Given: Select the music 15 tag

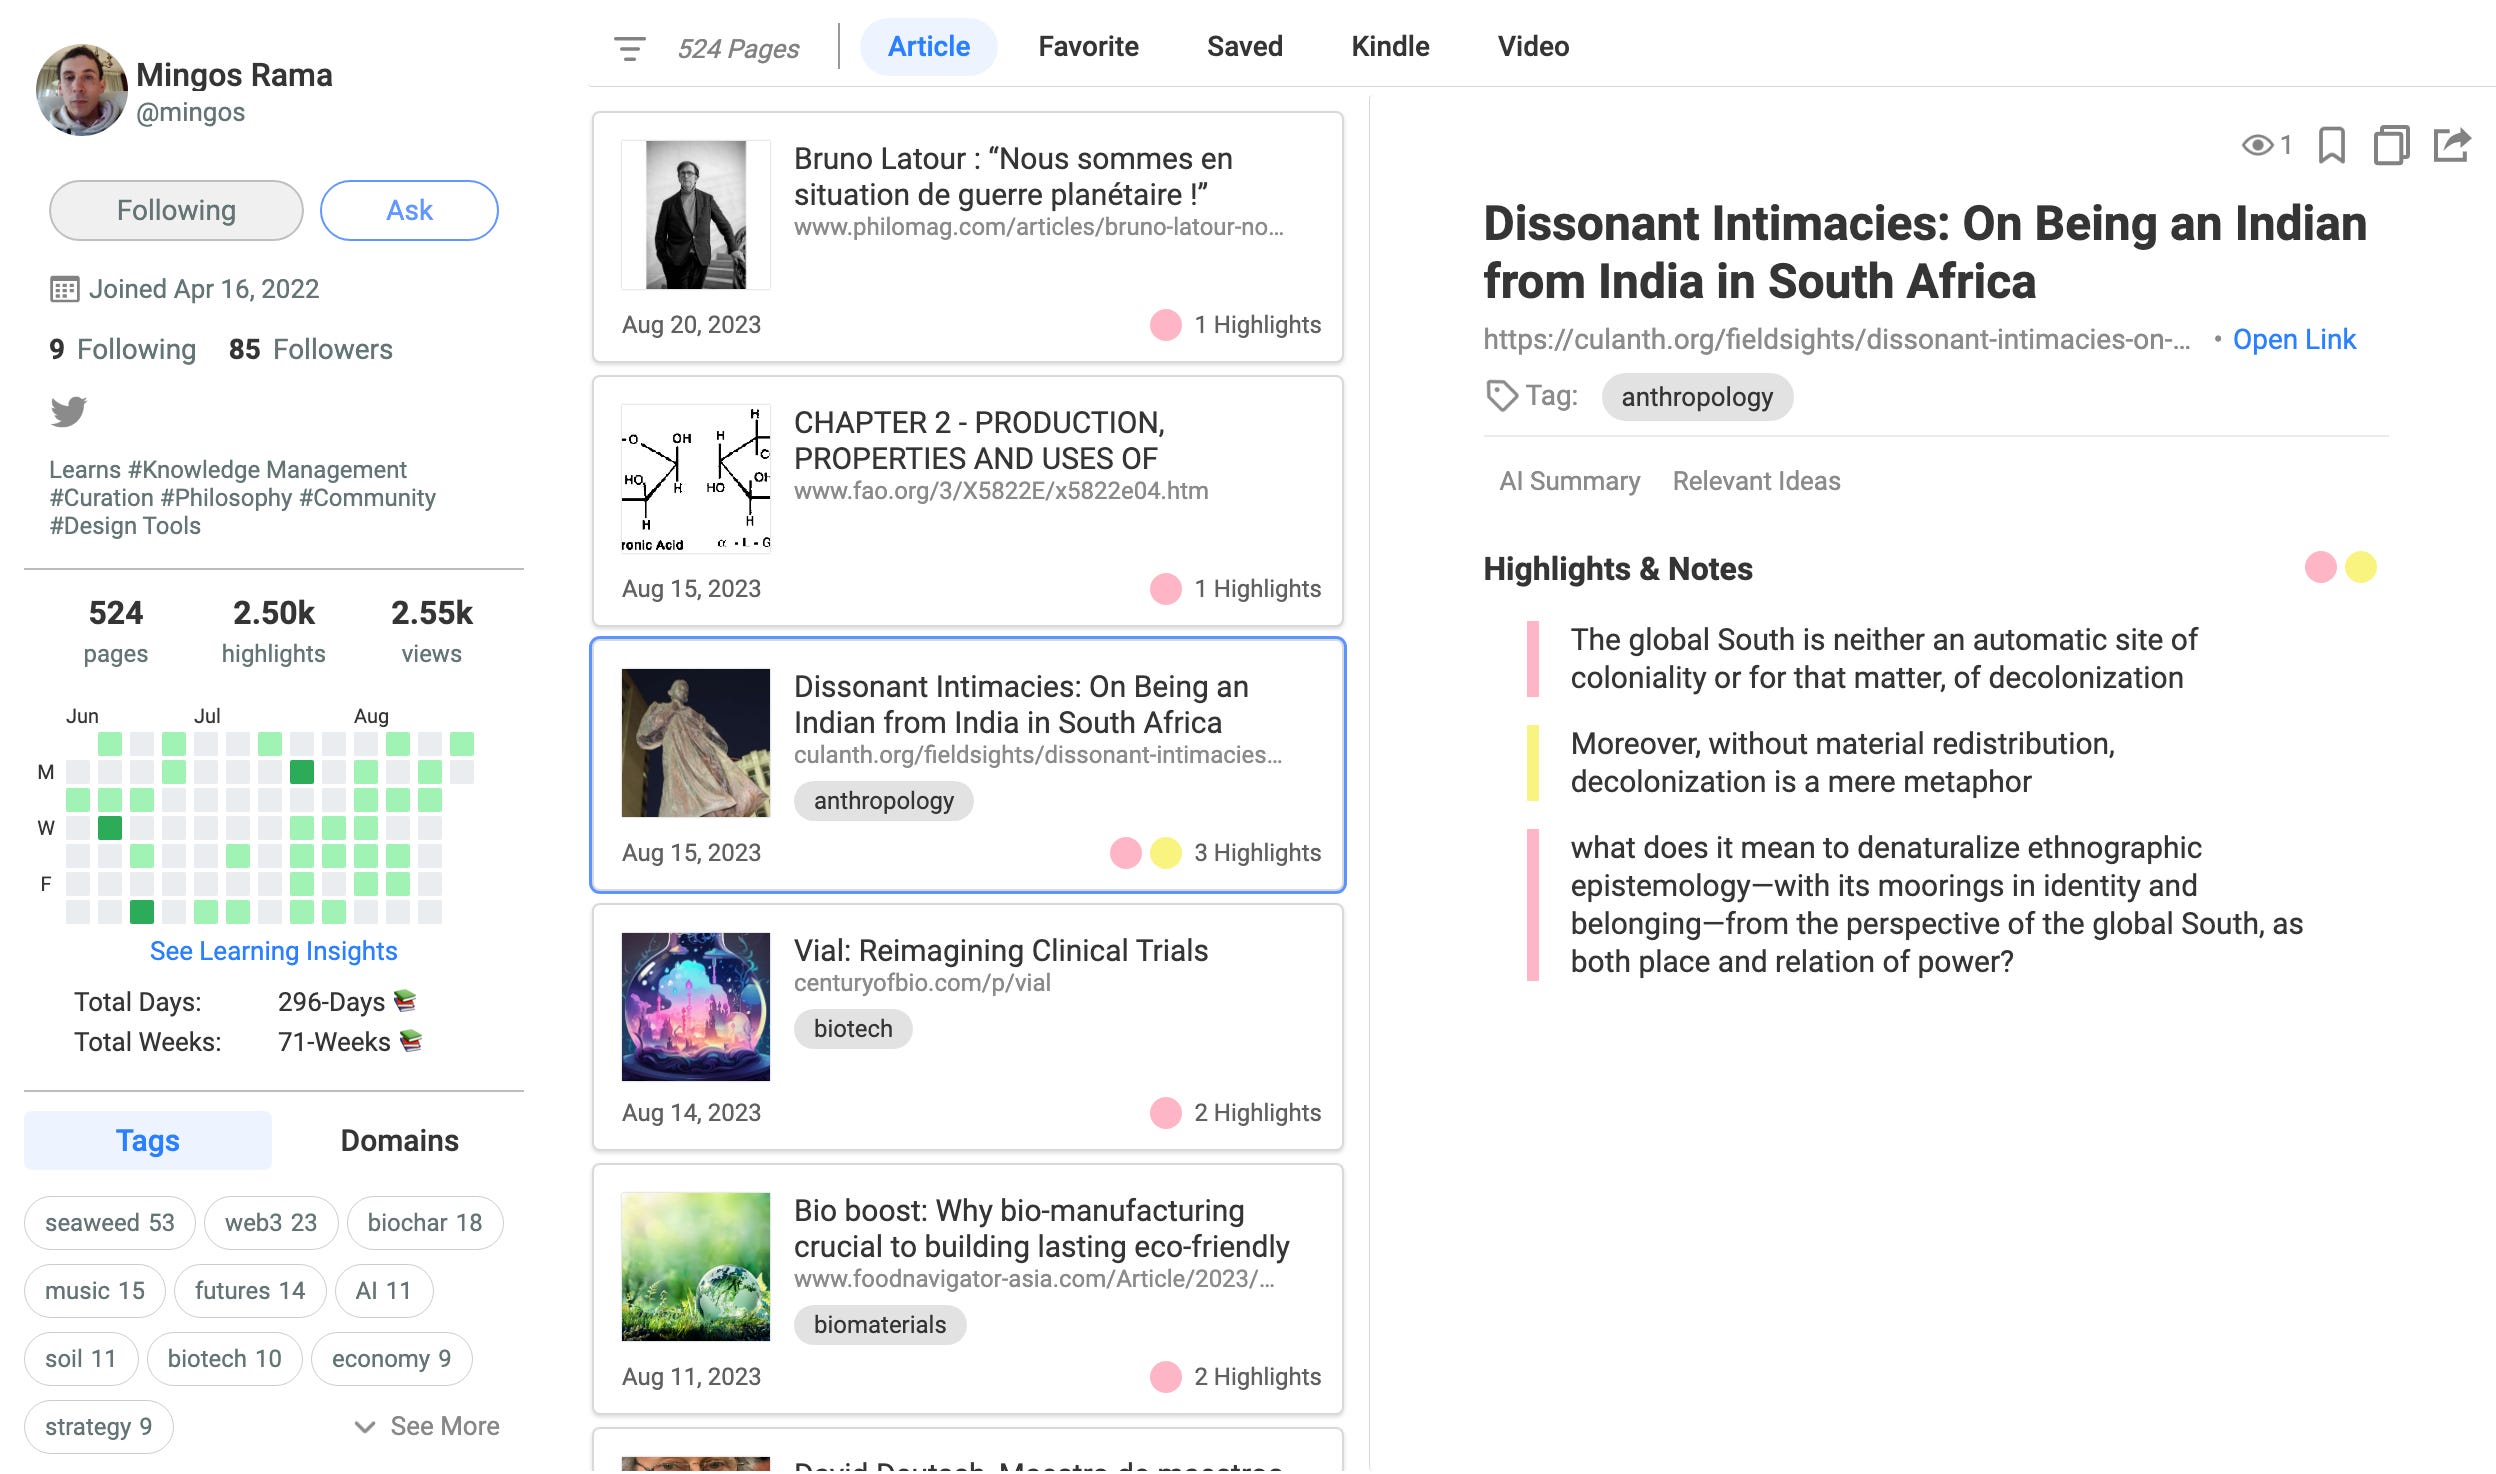Looking at the screenshot, I should [x=95, y=1290].
